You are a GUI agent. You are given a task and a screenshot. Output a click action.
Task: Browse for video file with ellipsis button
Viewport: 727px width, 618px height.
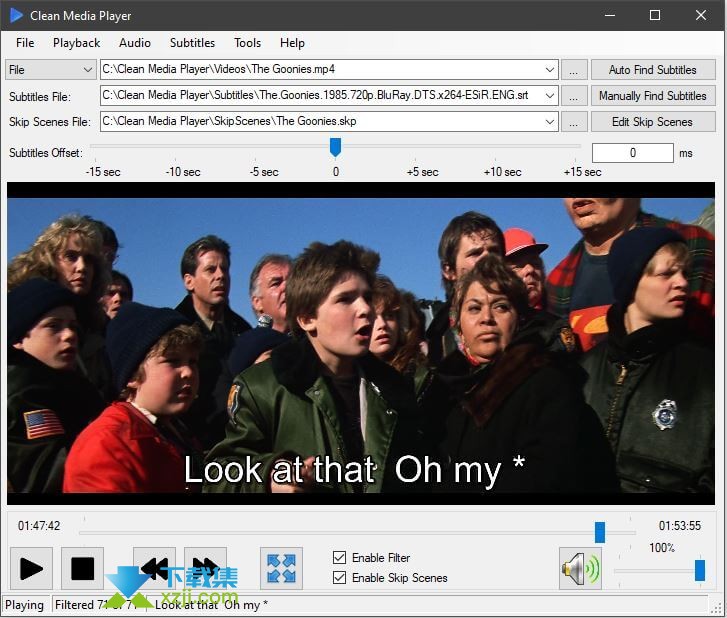click(574, 70)
